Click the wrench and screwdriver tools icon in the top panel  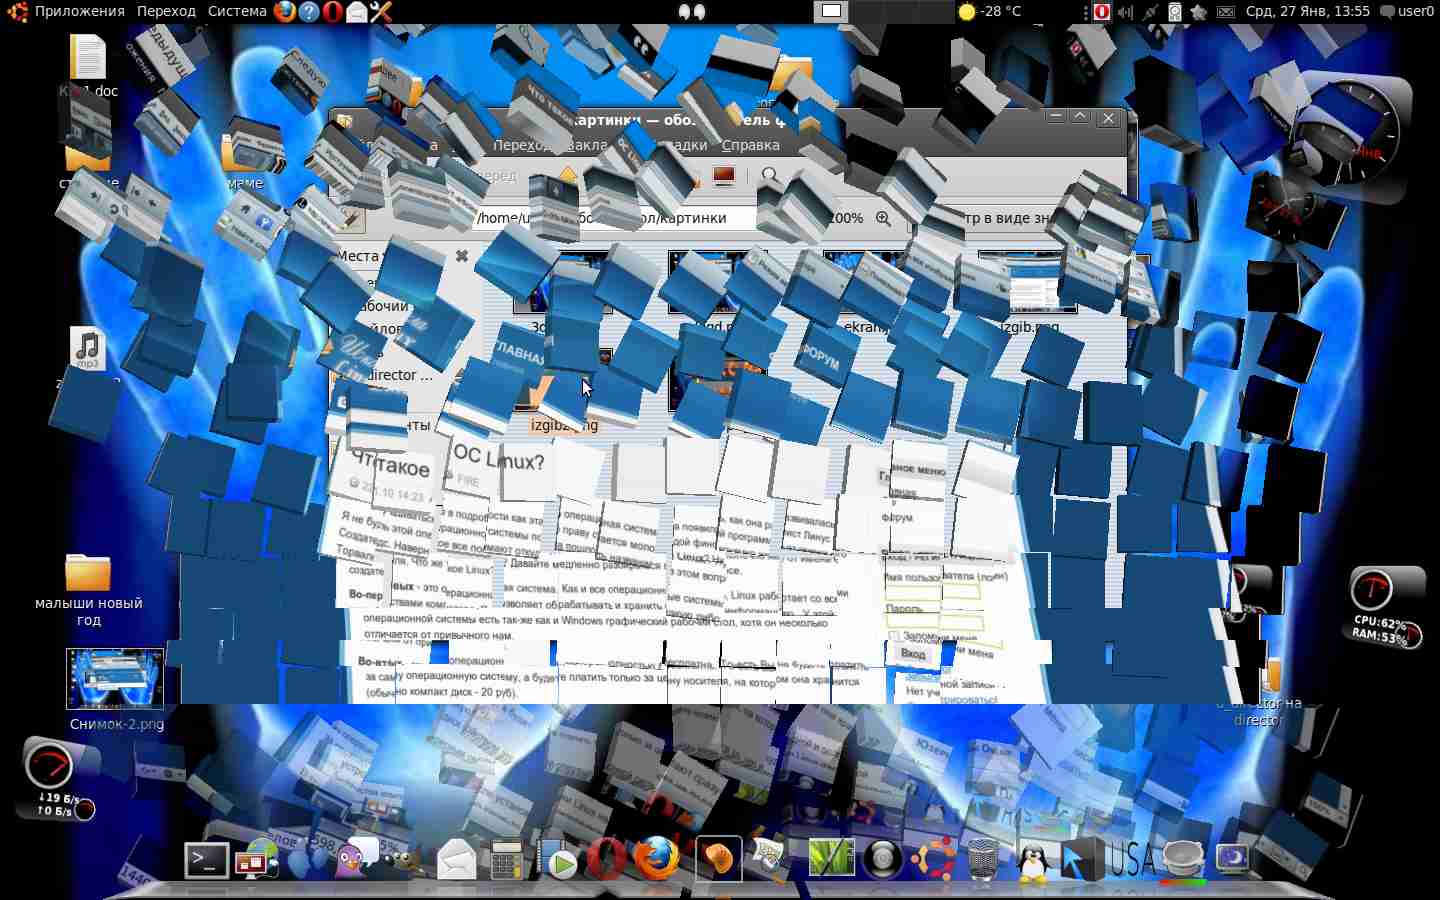(380, 12)
